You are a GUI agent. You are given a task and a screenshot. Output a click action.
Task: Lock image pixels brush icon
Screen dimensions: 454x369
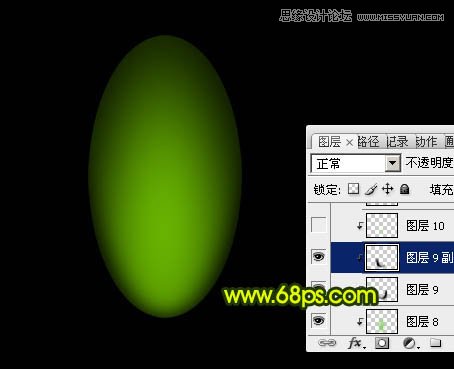pyautogui.click(x=371, y=189)
